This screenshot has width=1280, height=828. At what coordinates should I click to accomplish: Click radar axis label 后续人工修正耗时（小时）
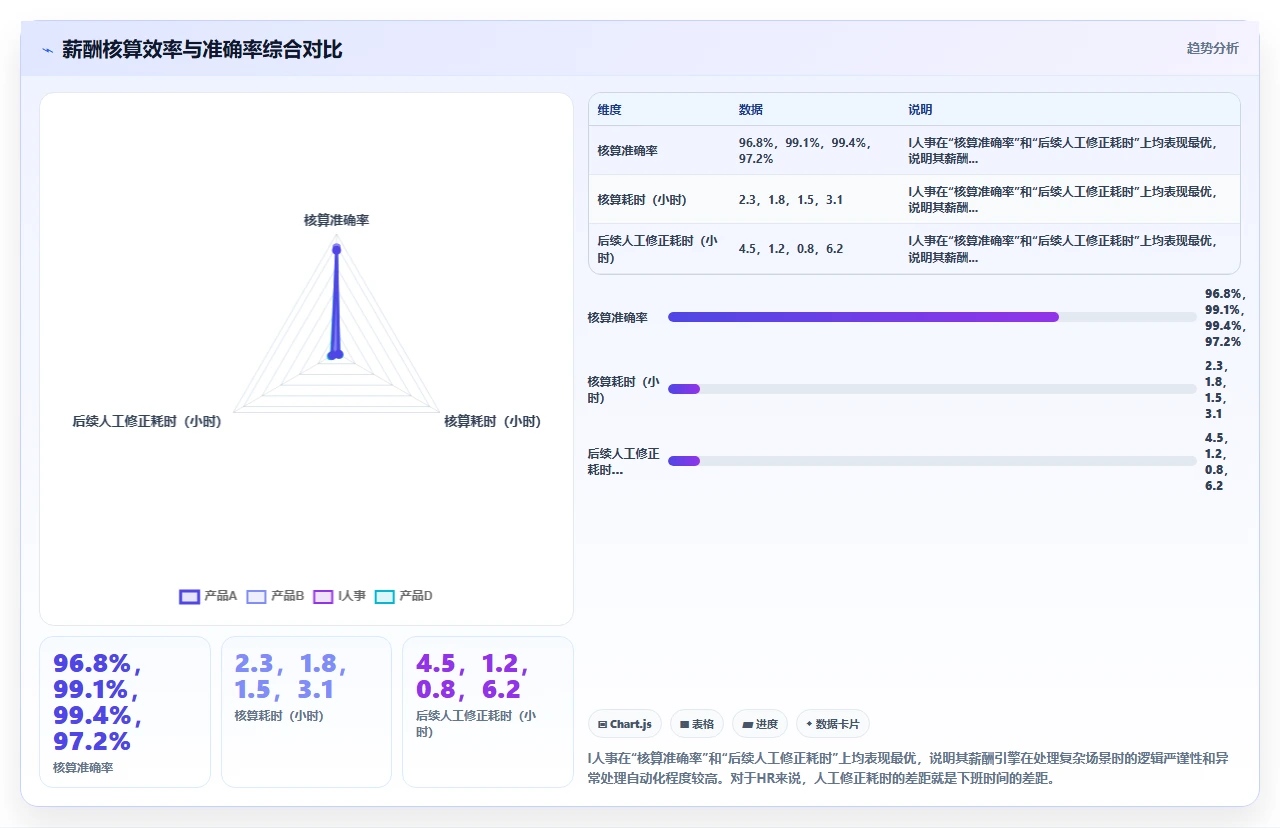tap(147, 422)
